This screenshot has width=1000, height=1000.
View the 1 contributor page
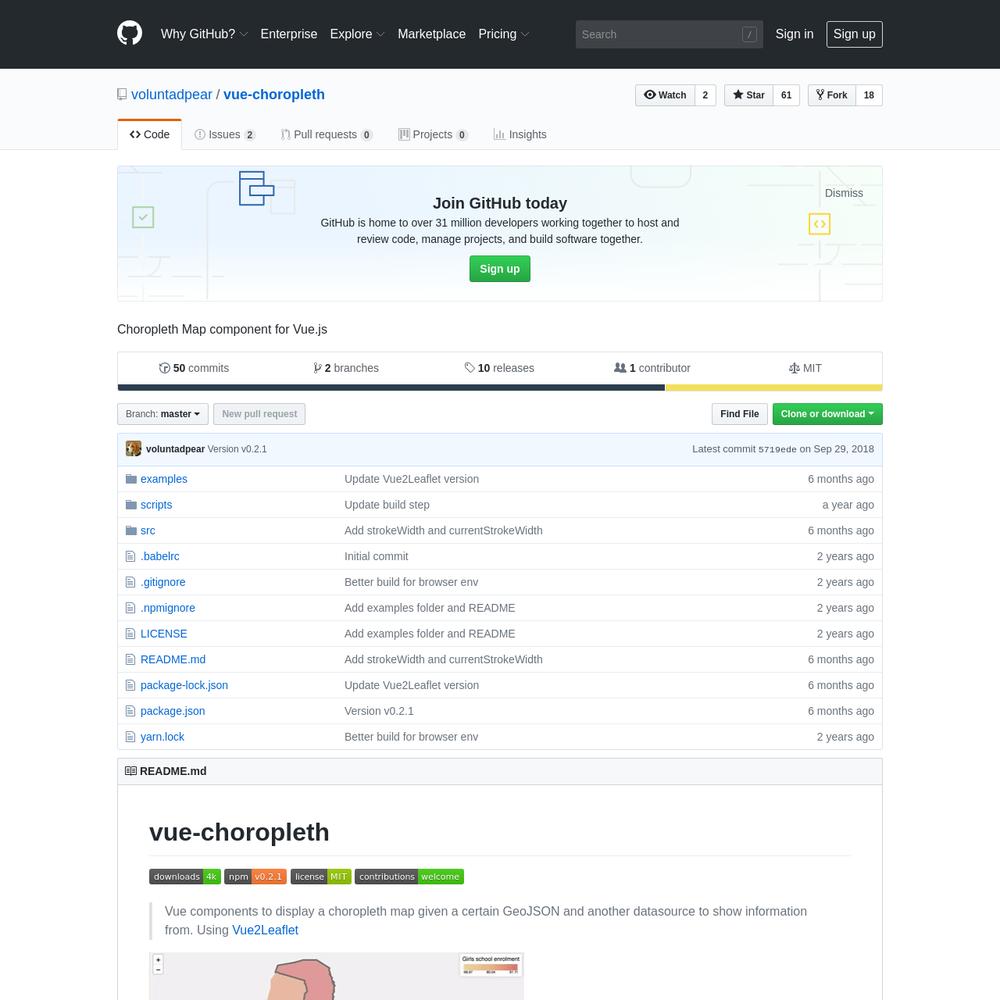click(x=652, y=368)
